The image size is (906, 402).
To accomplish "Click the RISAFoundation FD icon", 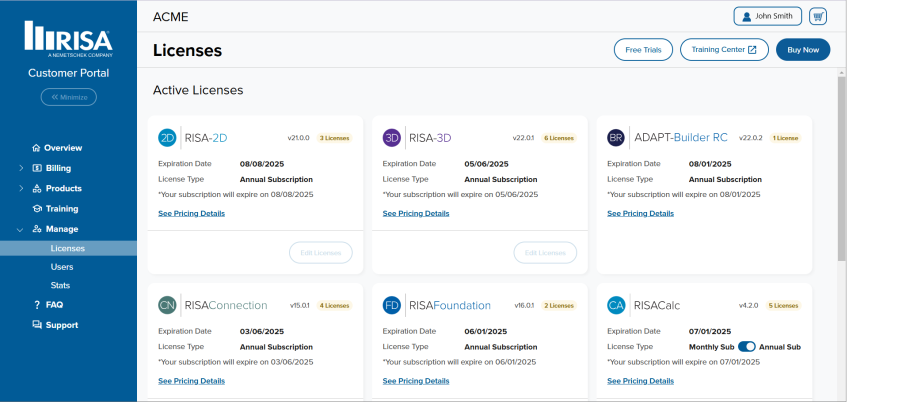I will coord(392,306).
